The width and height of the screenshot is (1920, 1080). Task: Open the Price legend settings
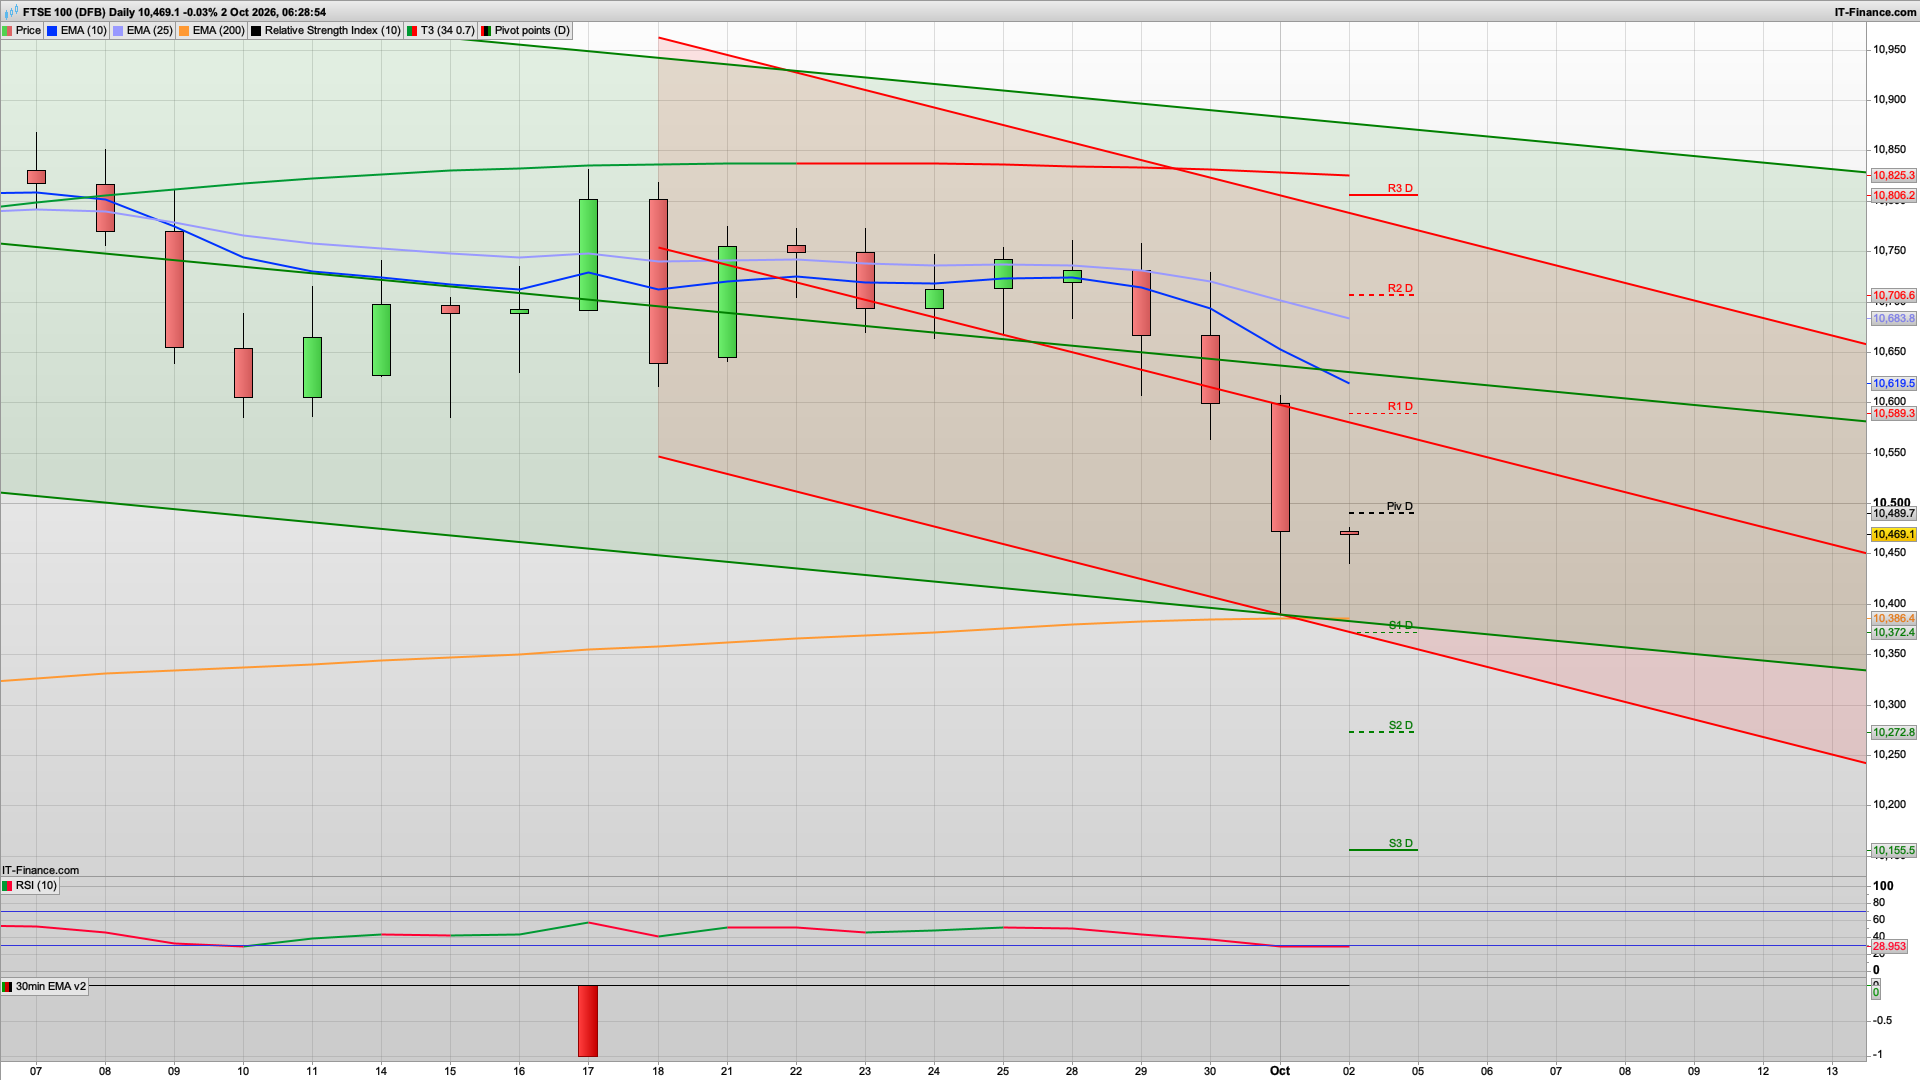(x=22, y=30)
